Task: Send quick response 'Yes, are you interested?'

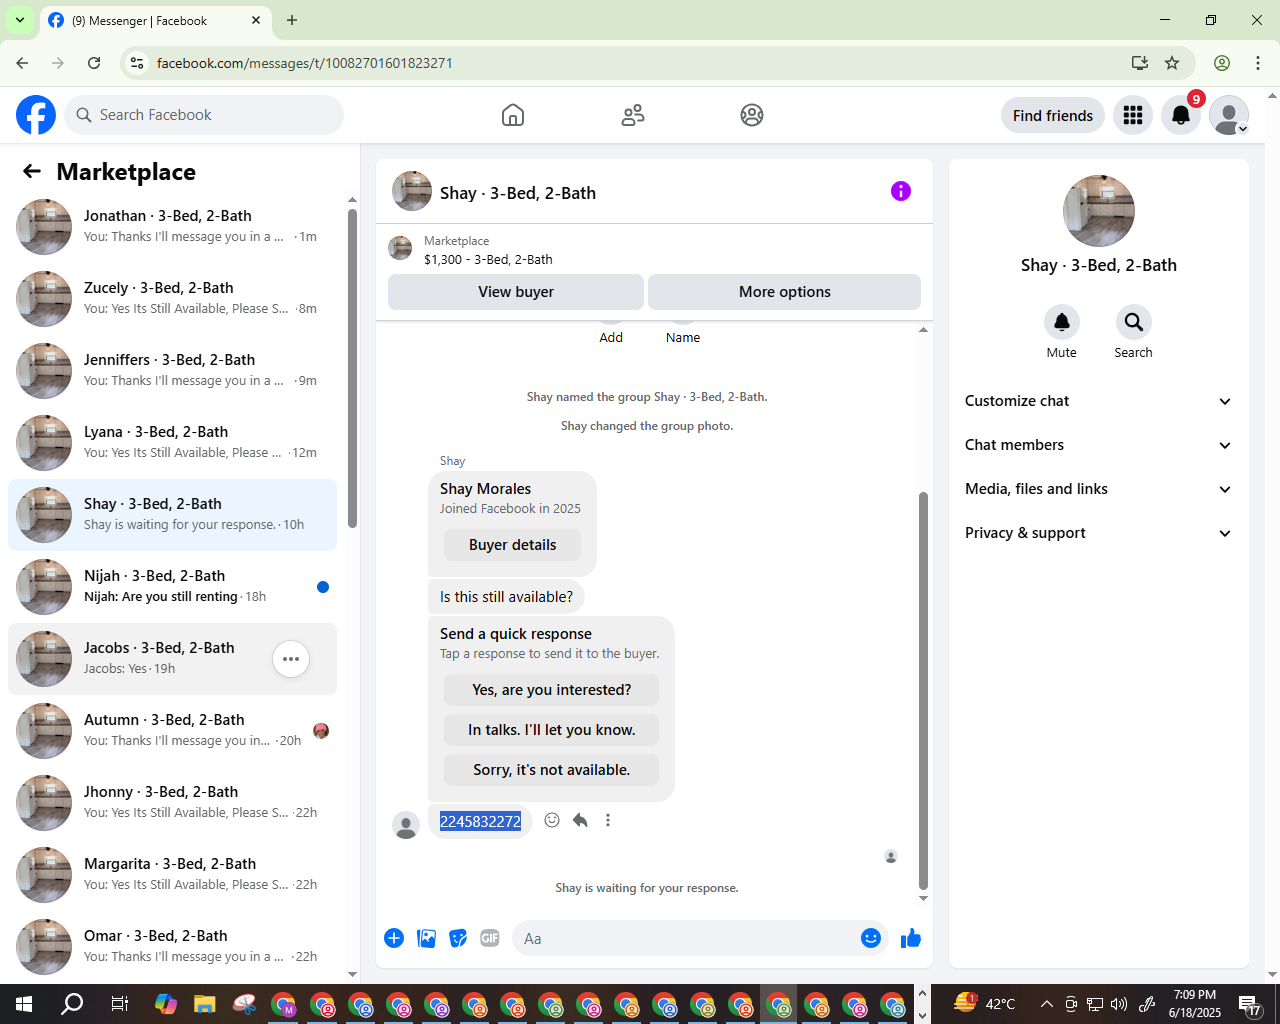Action: click(x=552, y=690)
